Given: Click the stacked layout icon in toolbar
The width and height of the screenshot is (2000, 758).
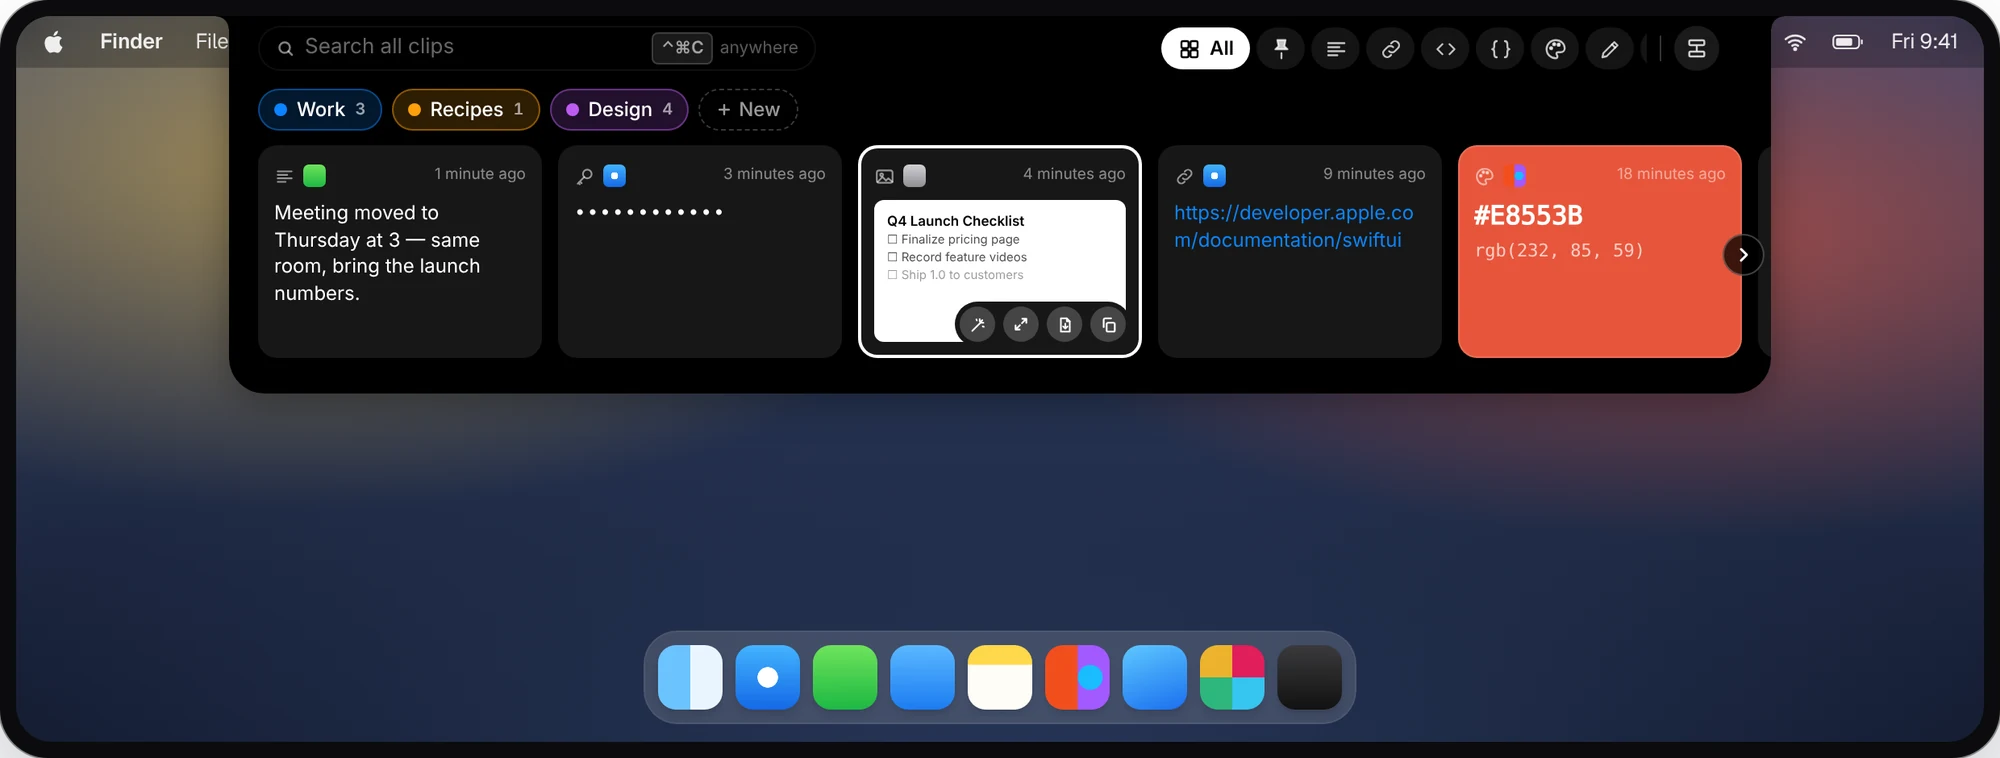Looking at the screenshot, I should [1697, 48].
